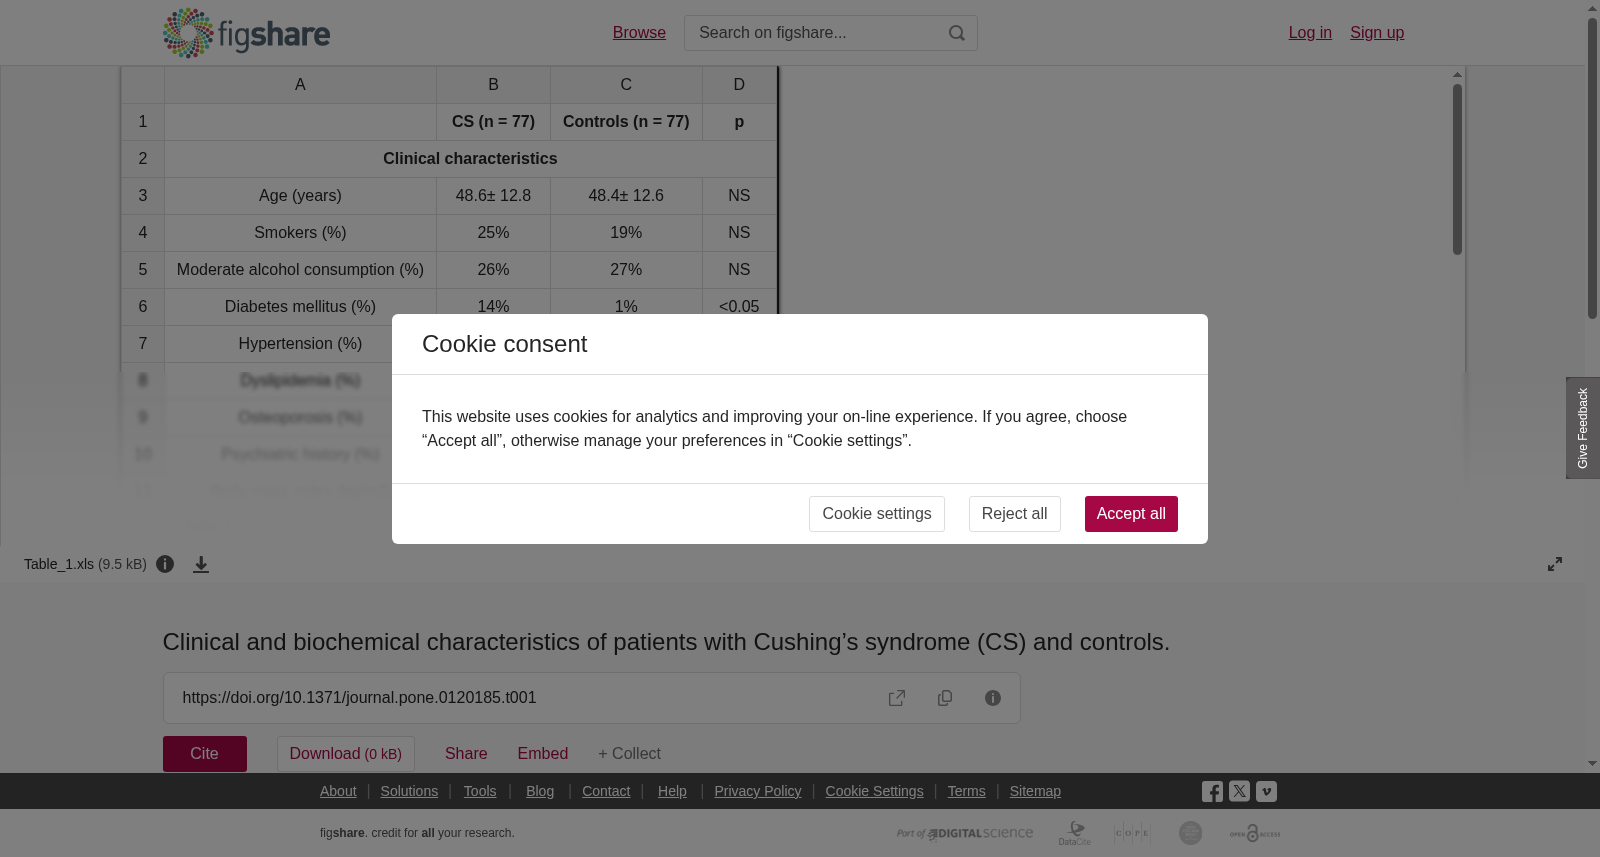The height and width of the screenshot is (857, 1600).
Task: Open the Give Feedback side tab
Action: [1583, 428]
